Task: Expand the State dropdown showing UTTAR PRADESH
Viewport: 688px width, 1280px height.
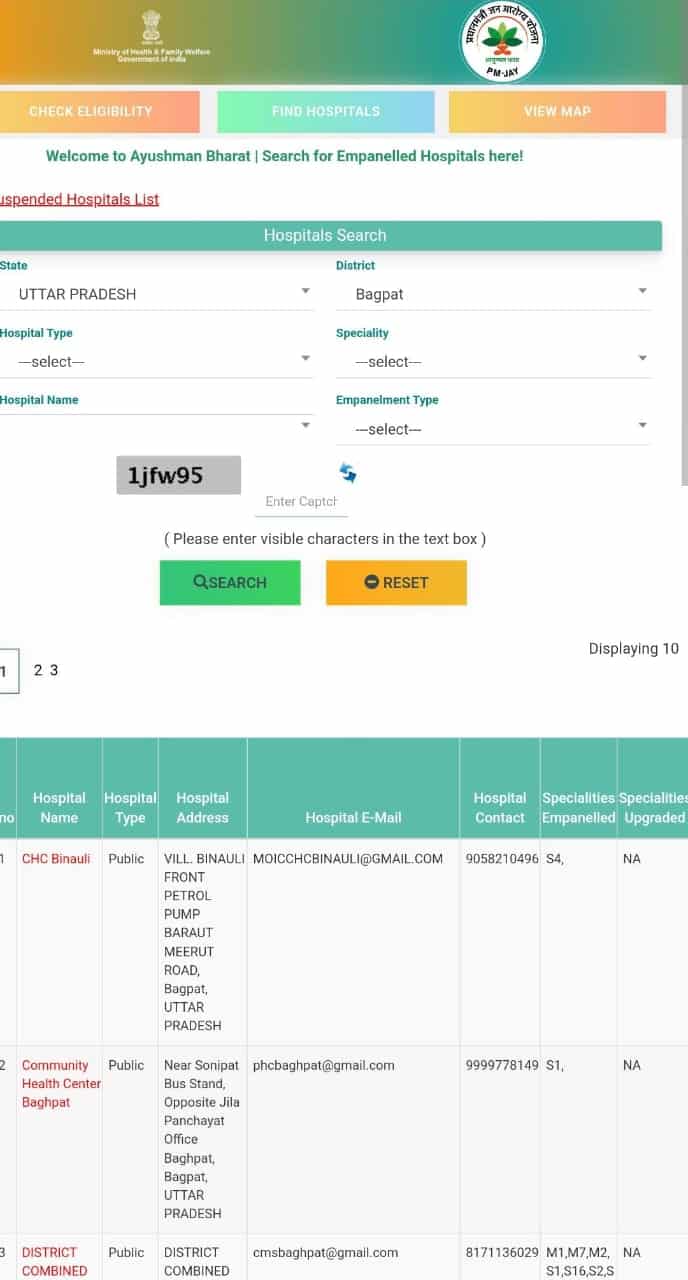Action: [156, 293]
